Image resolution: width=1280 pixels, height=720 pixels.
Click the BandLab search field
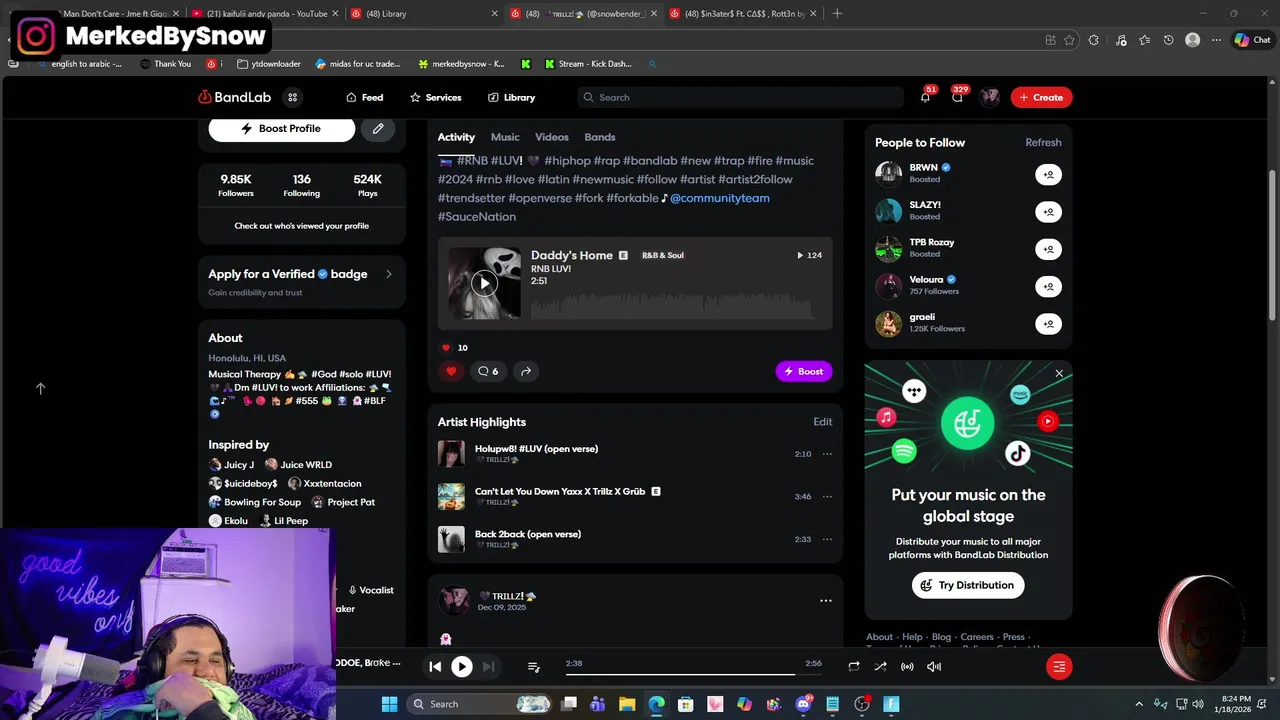coord(741,97)
